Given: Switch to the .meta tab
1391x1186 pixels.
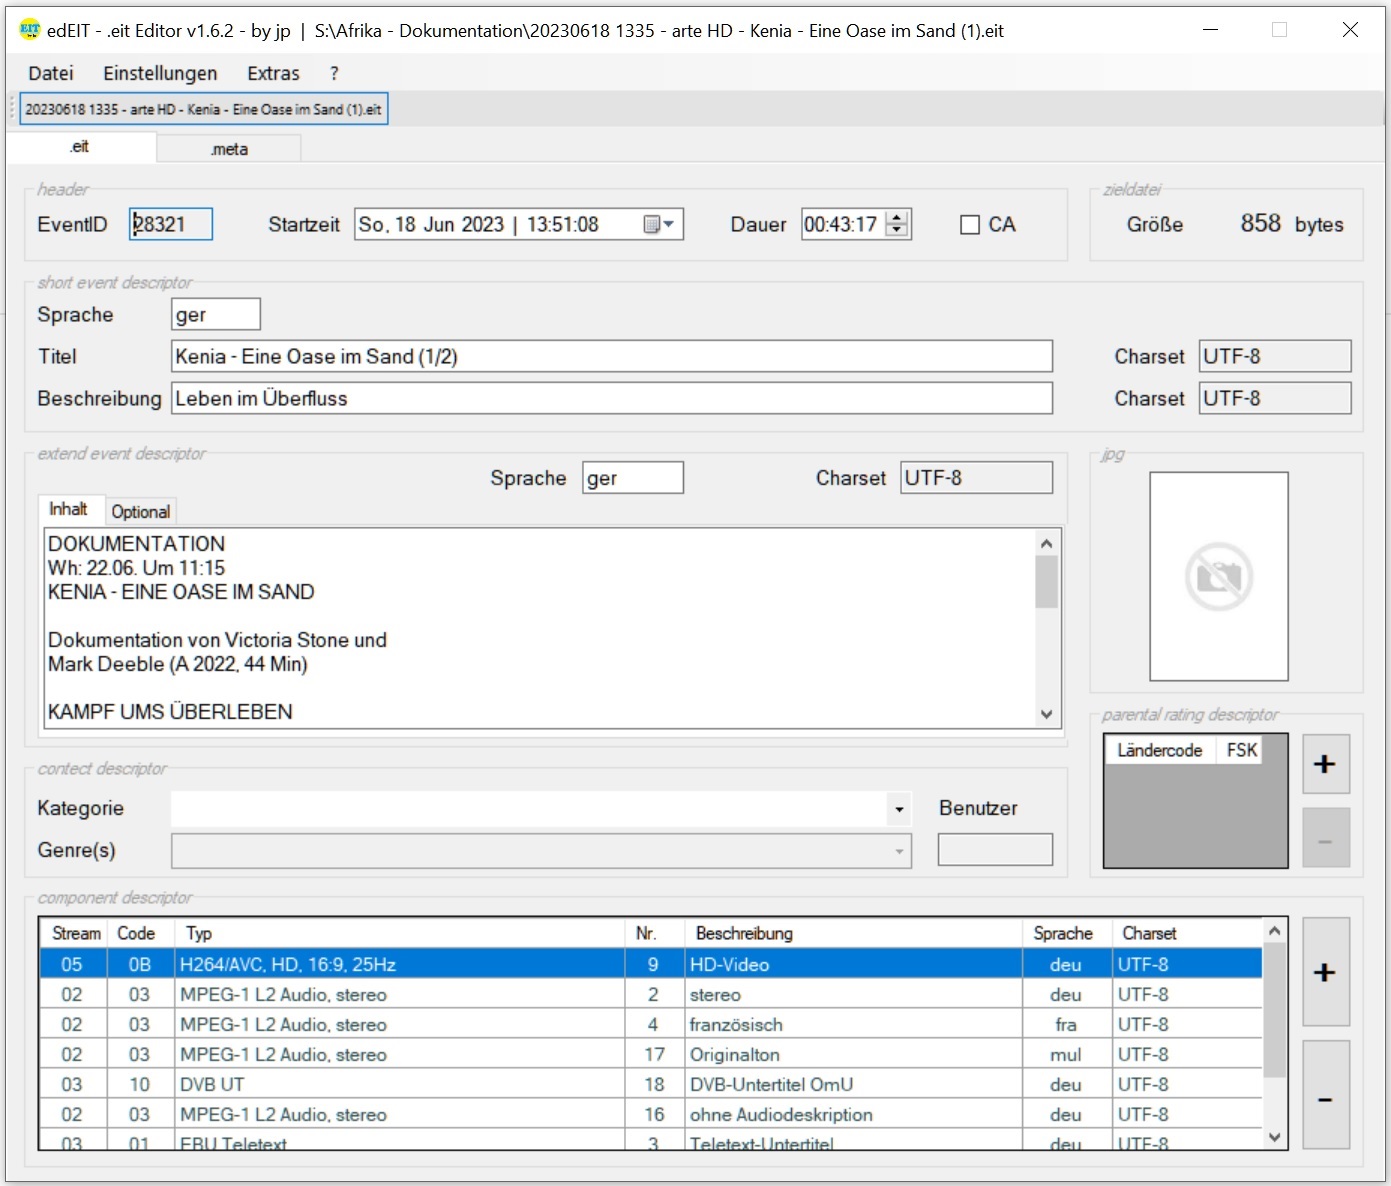Looking at the screenshot, I should pos(229,149).
